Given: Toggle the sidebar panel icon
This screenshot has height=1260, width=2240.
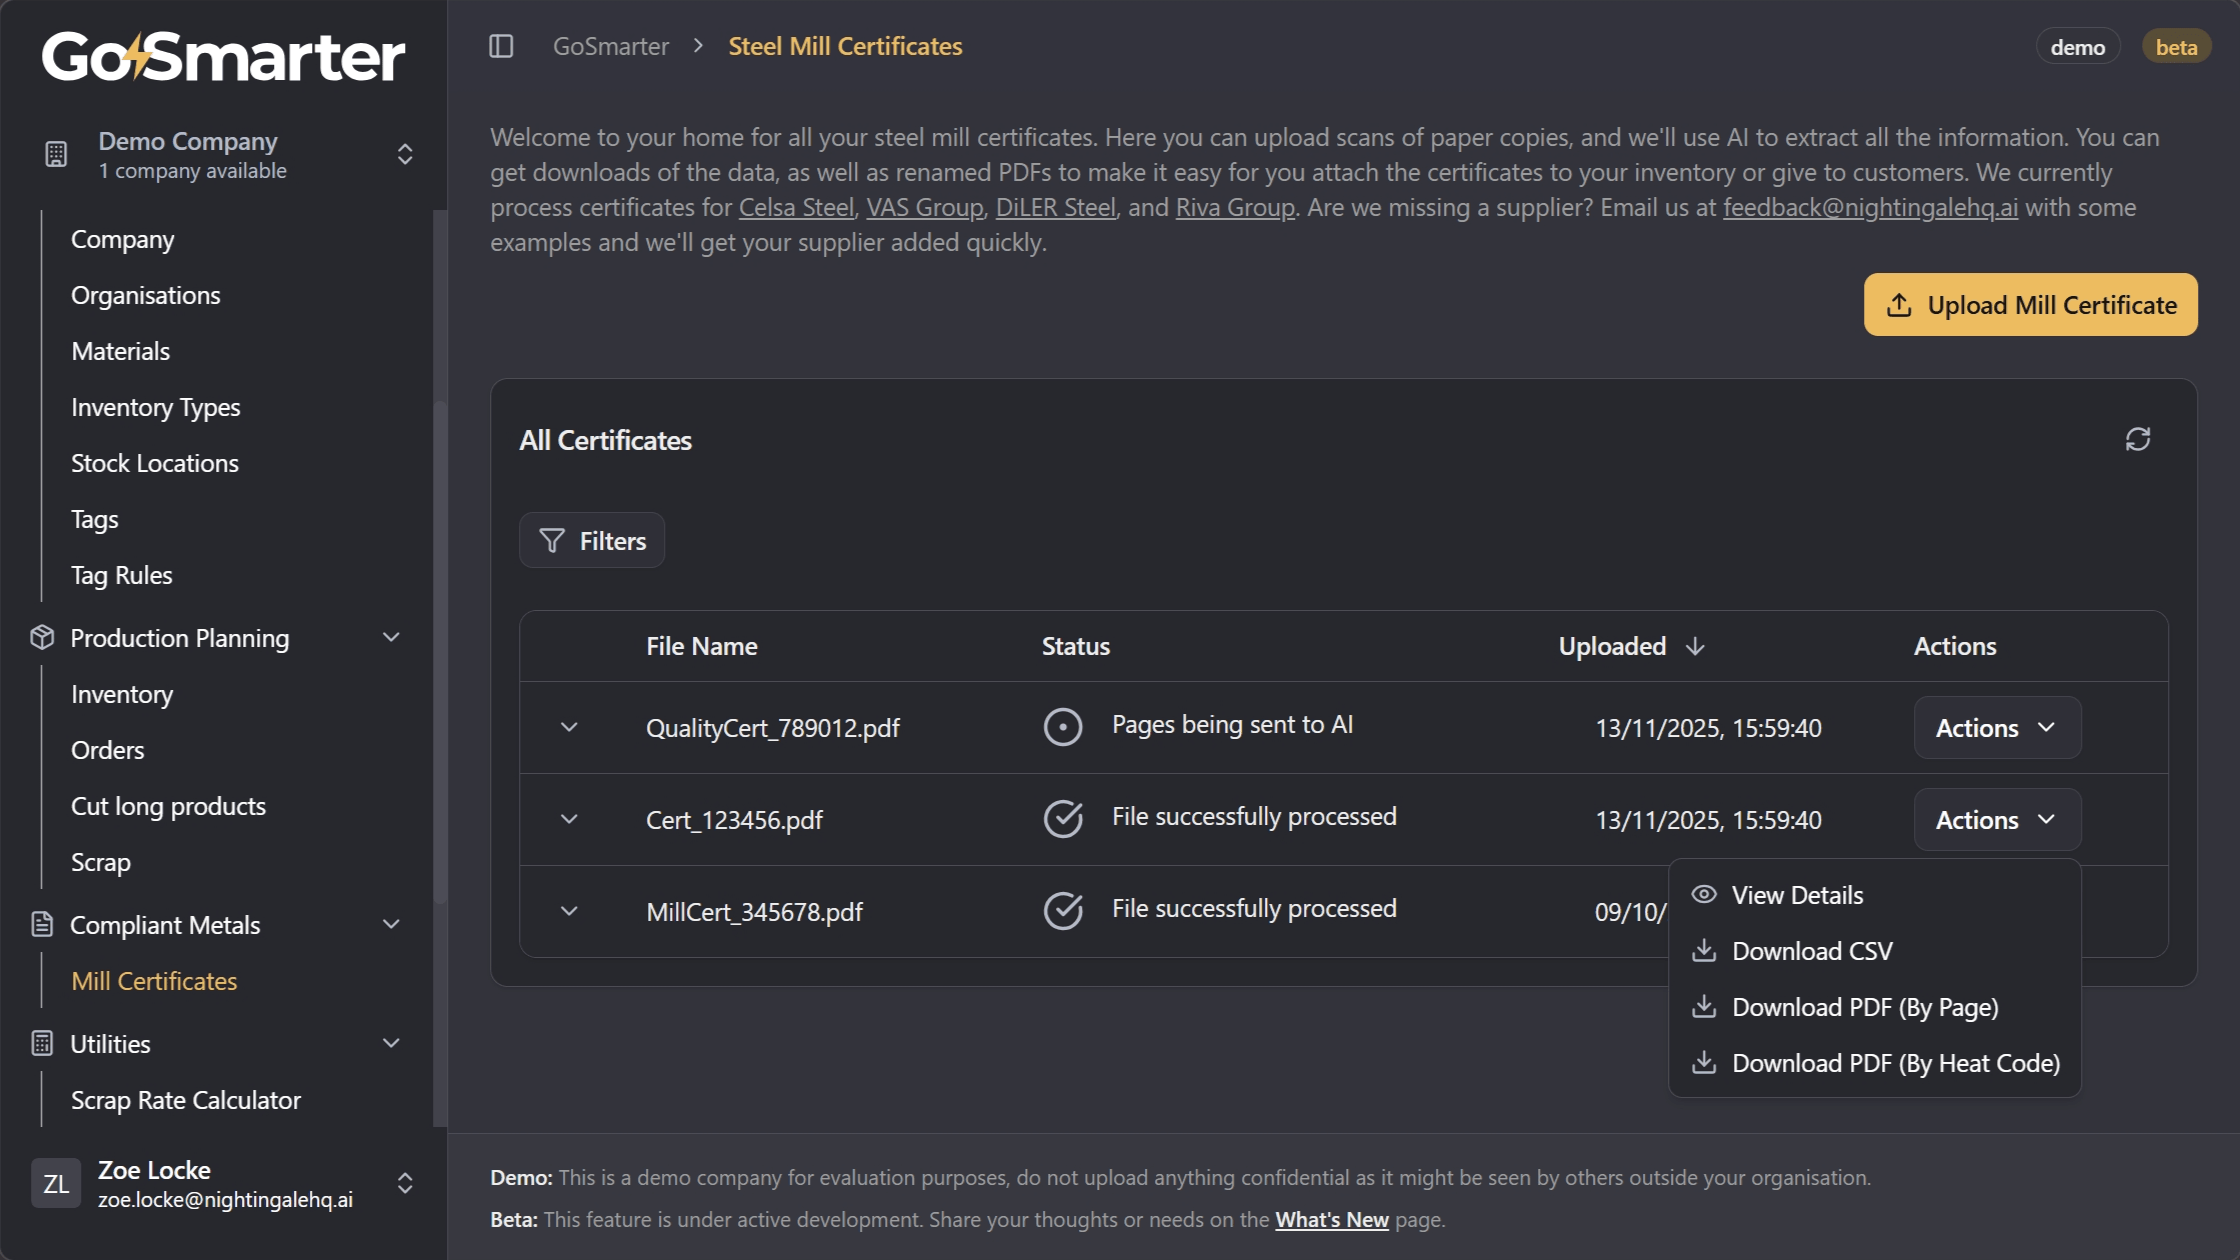Looking at the screenshot, I should (x=501, y=46).
